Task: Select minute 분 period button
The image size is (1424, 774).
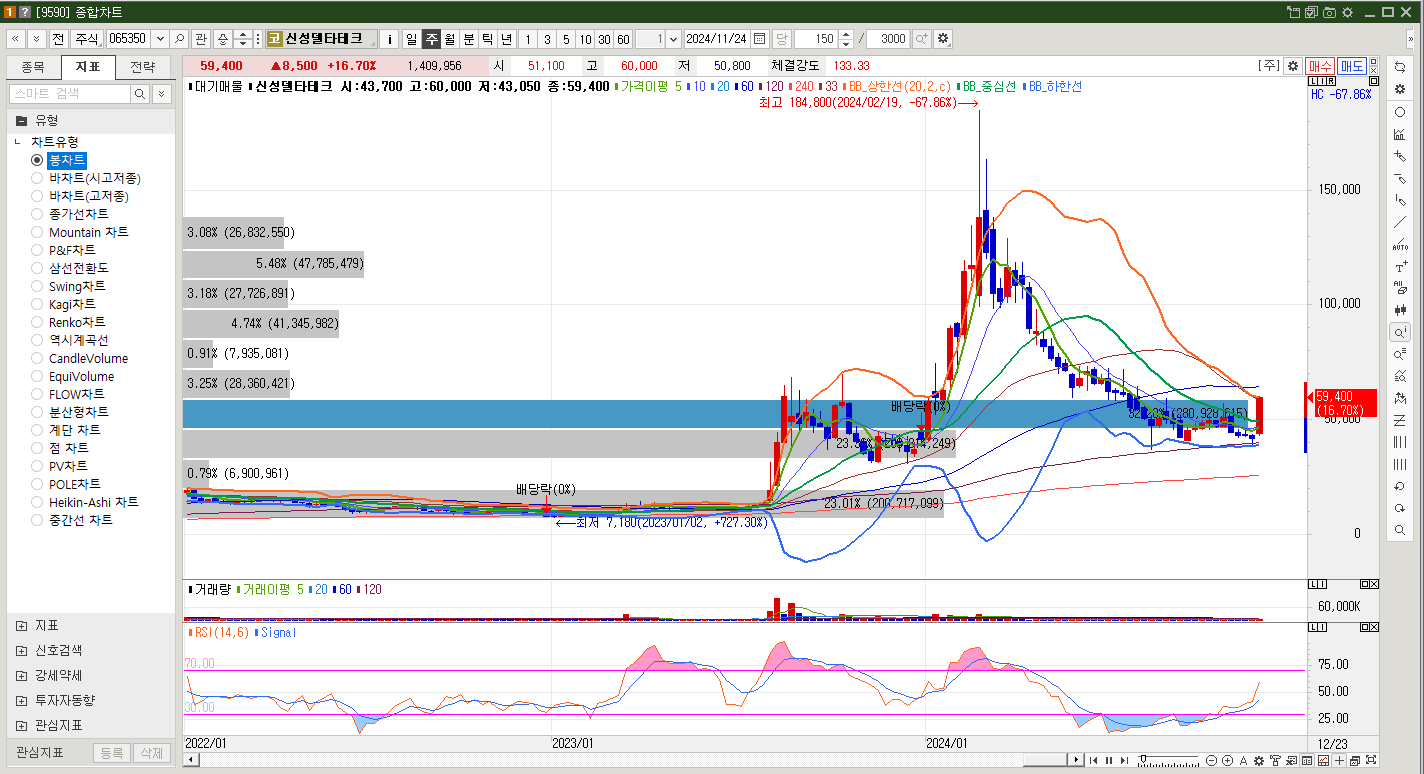Action: click(469, 39)
